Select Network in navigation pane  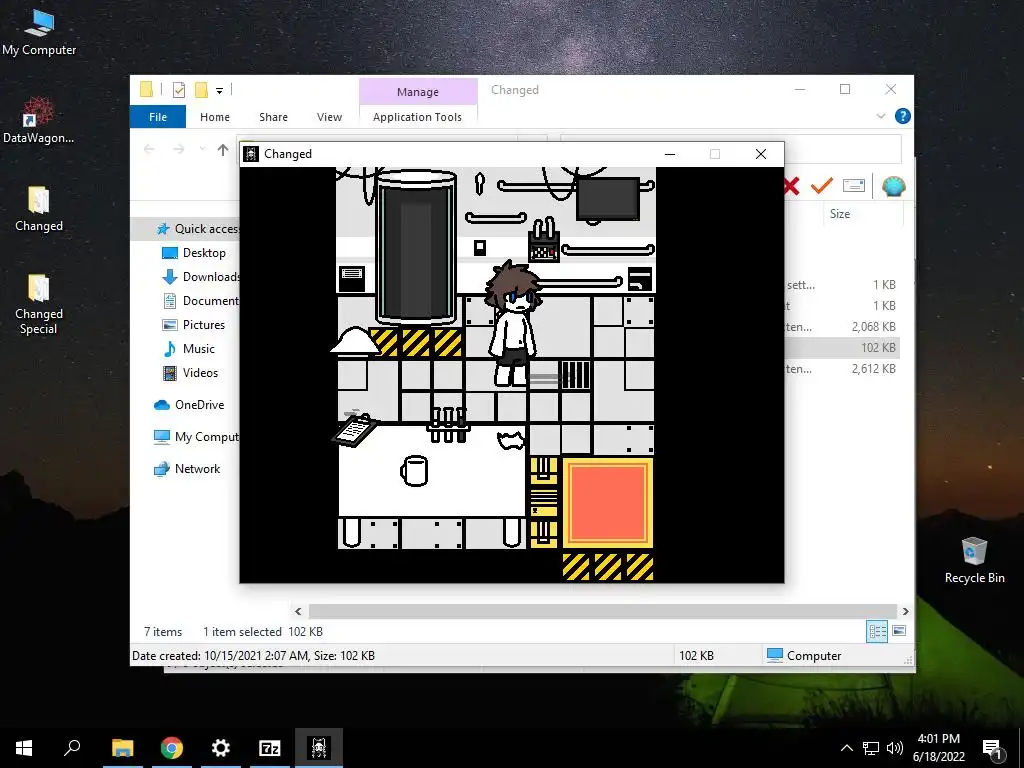[187, 469]
